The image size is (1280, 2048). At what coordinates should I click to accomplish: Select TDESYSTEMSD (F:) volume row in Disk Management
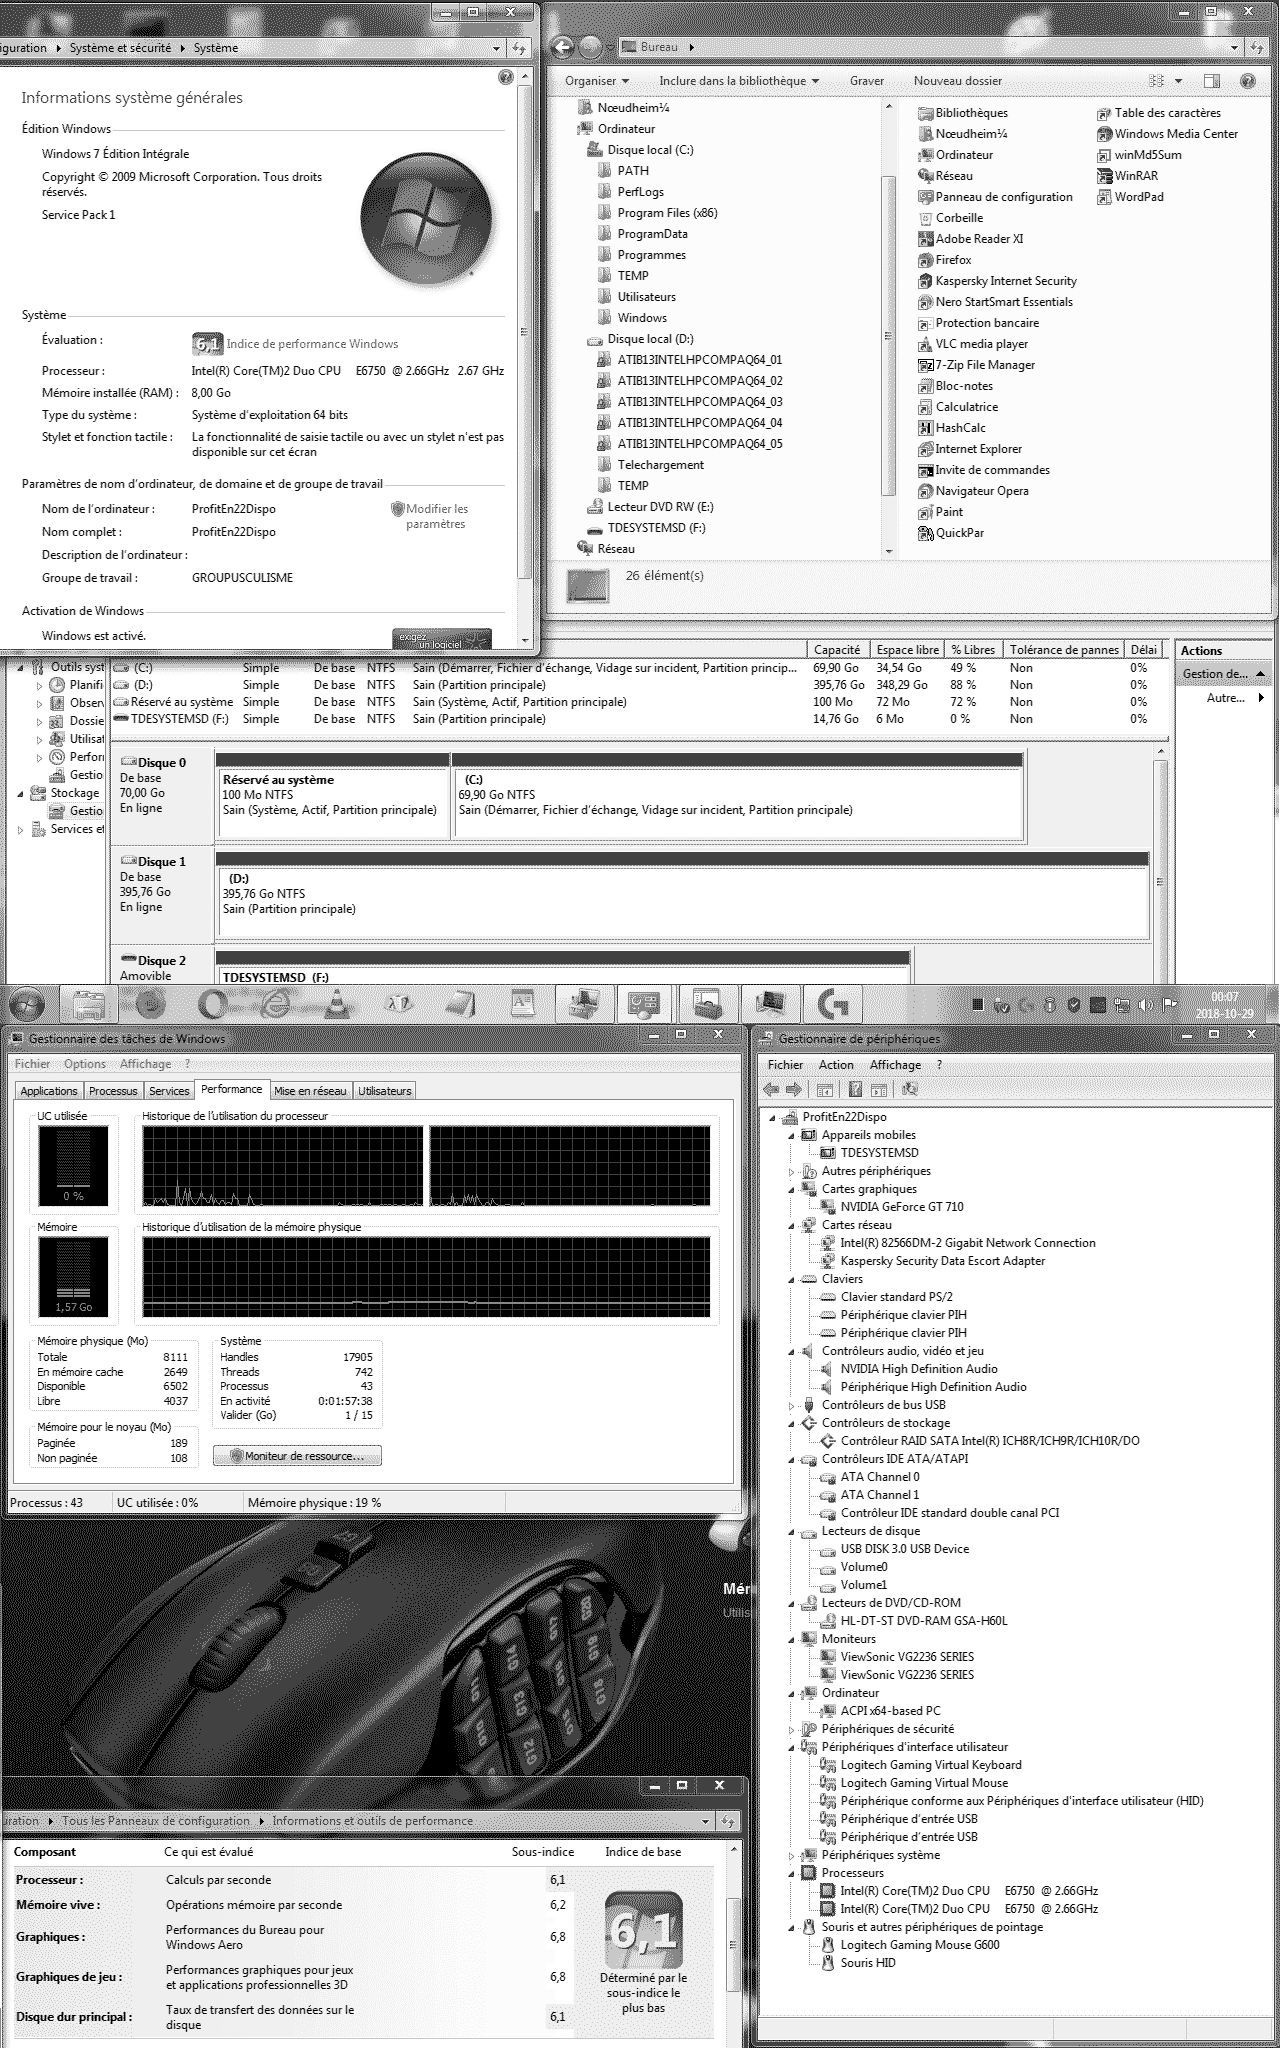640,719
